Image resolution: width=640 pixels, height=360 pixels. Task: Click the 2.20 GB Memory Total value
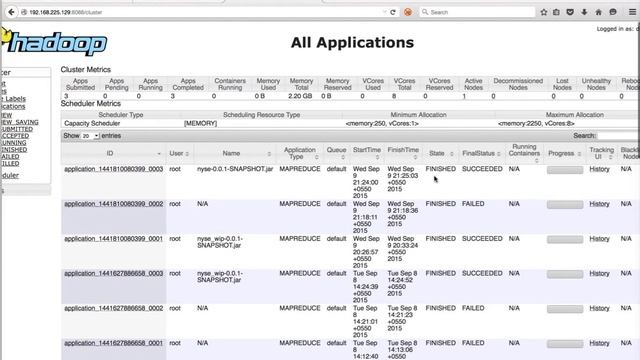[x=300, y=96]
